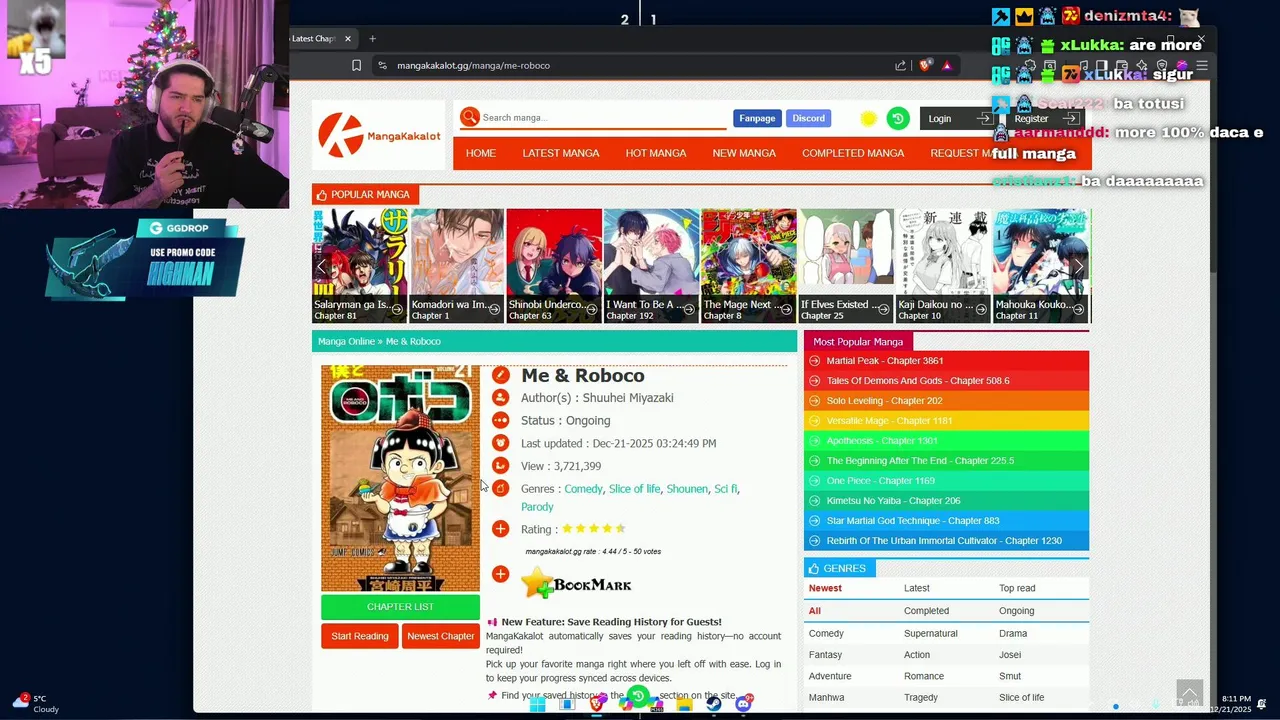Screen dimensions: 1280x720
Task: Select the Ongoing status filter
Action: (x=1016, y=611)
